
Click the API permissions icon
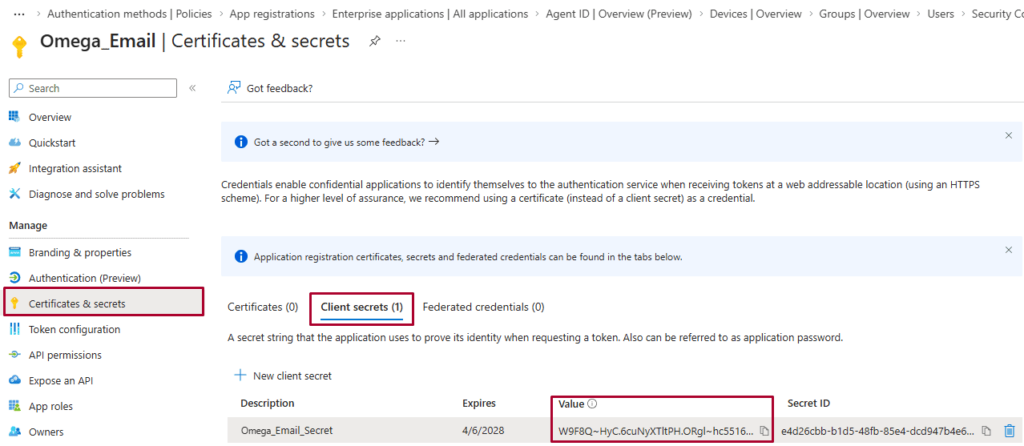tap(14, 355)
